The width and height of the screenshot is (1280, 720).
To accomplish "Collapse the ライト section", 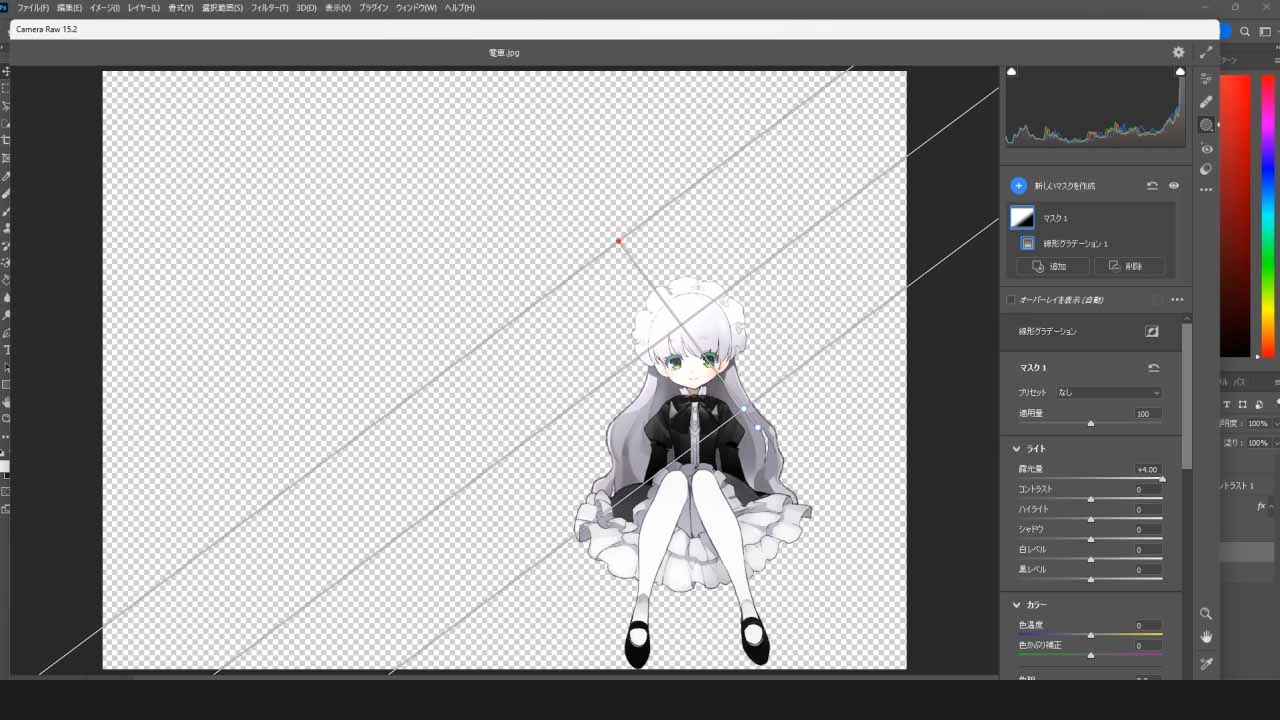I will pyautogui.click(x=1016, y=449).
